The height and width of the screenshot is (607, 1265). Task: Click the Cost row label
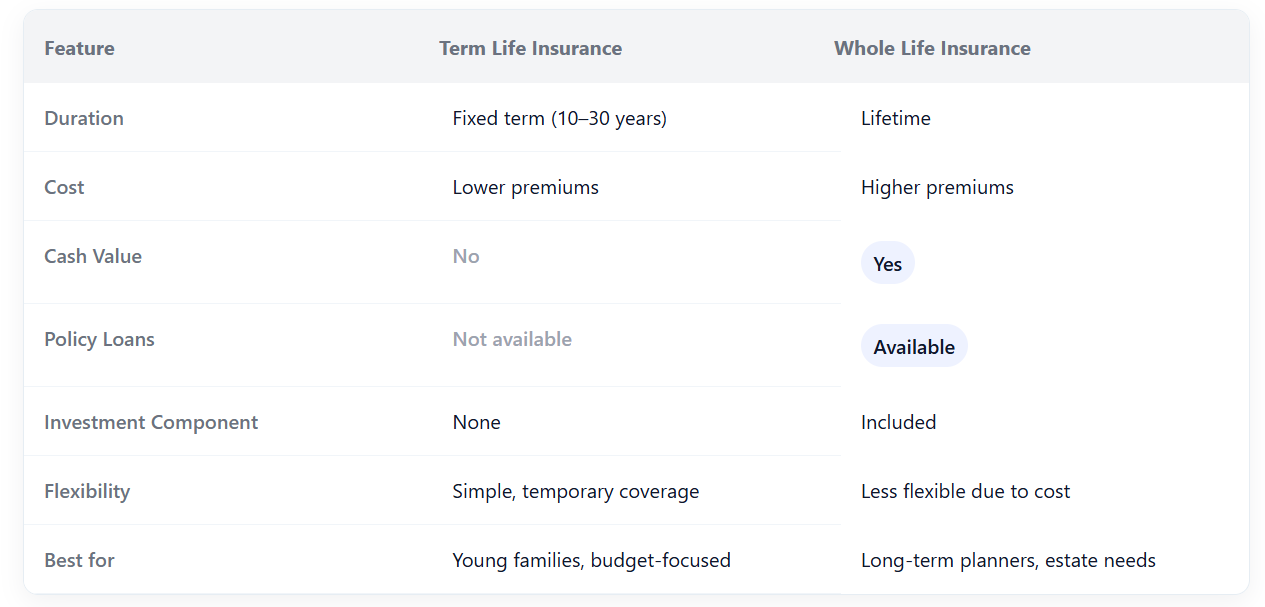(64, 187)
